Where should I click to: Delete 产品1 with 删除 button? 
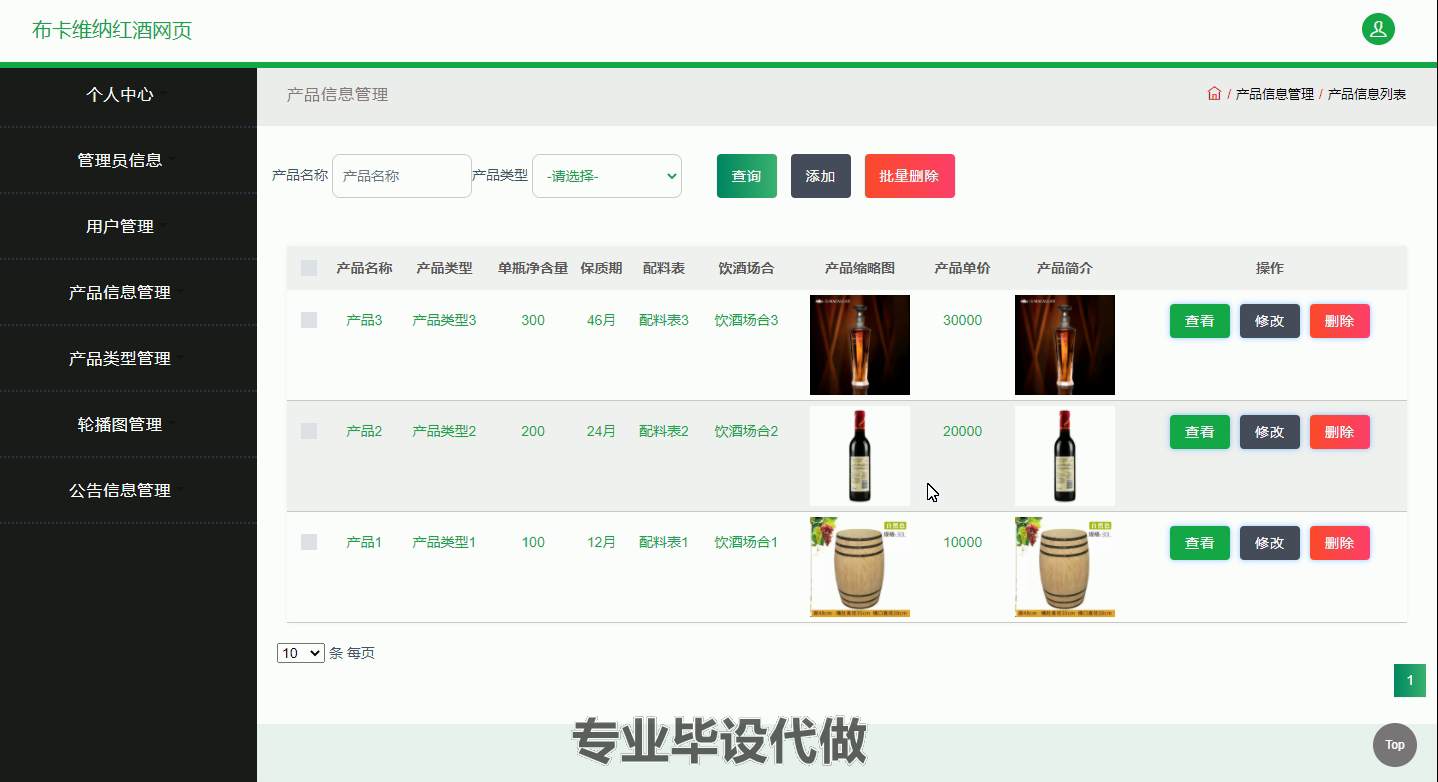pos(1340,543)
